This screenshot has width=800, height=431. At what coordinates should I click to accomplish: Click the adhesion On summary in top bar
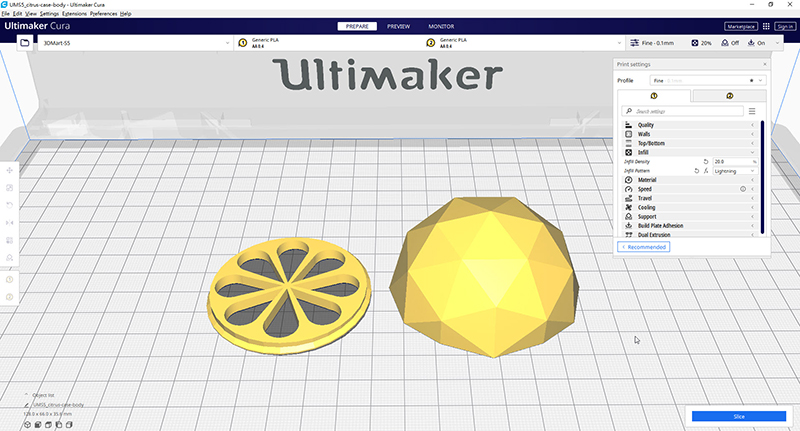[757, 43]
